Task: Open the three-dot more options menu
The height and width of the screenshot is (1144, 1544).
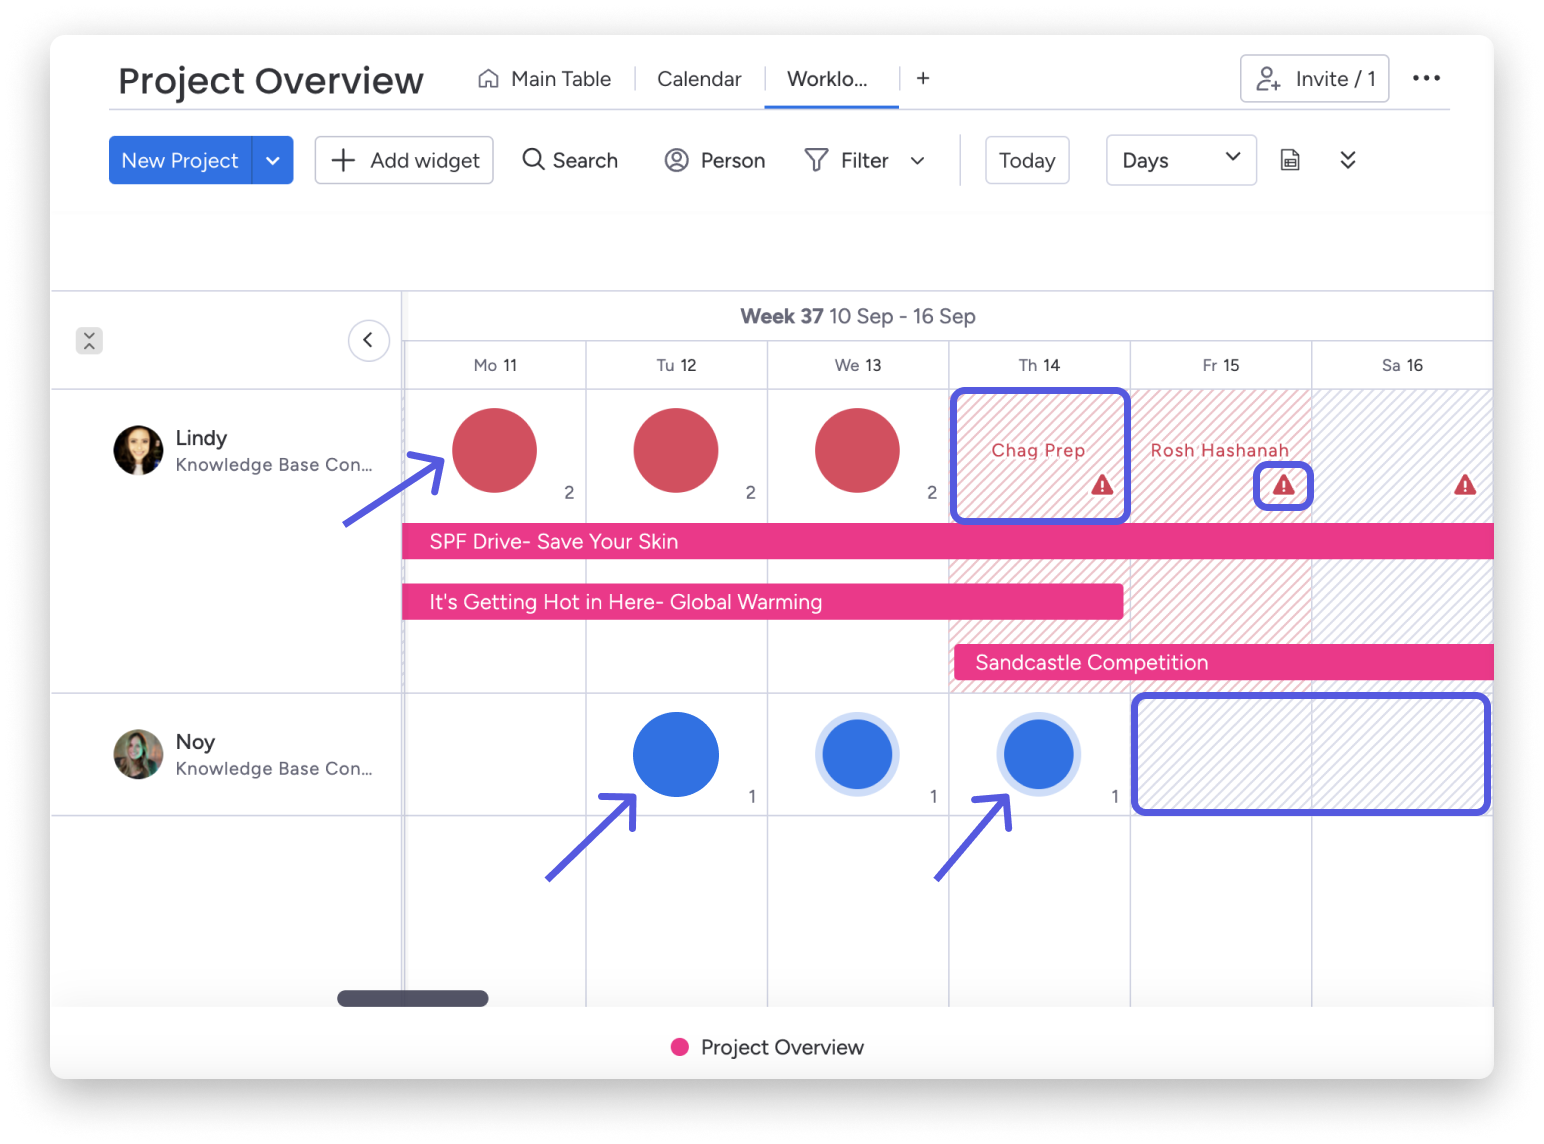Action: (x=1426, y=78)
